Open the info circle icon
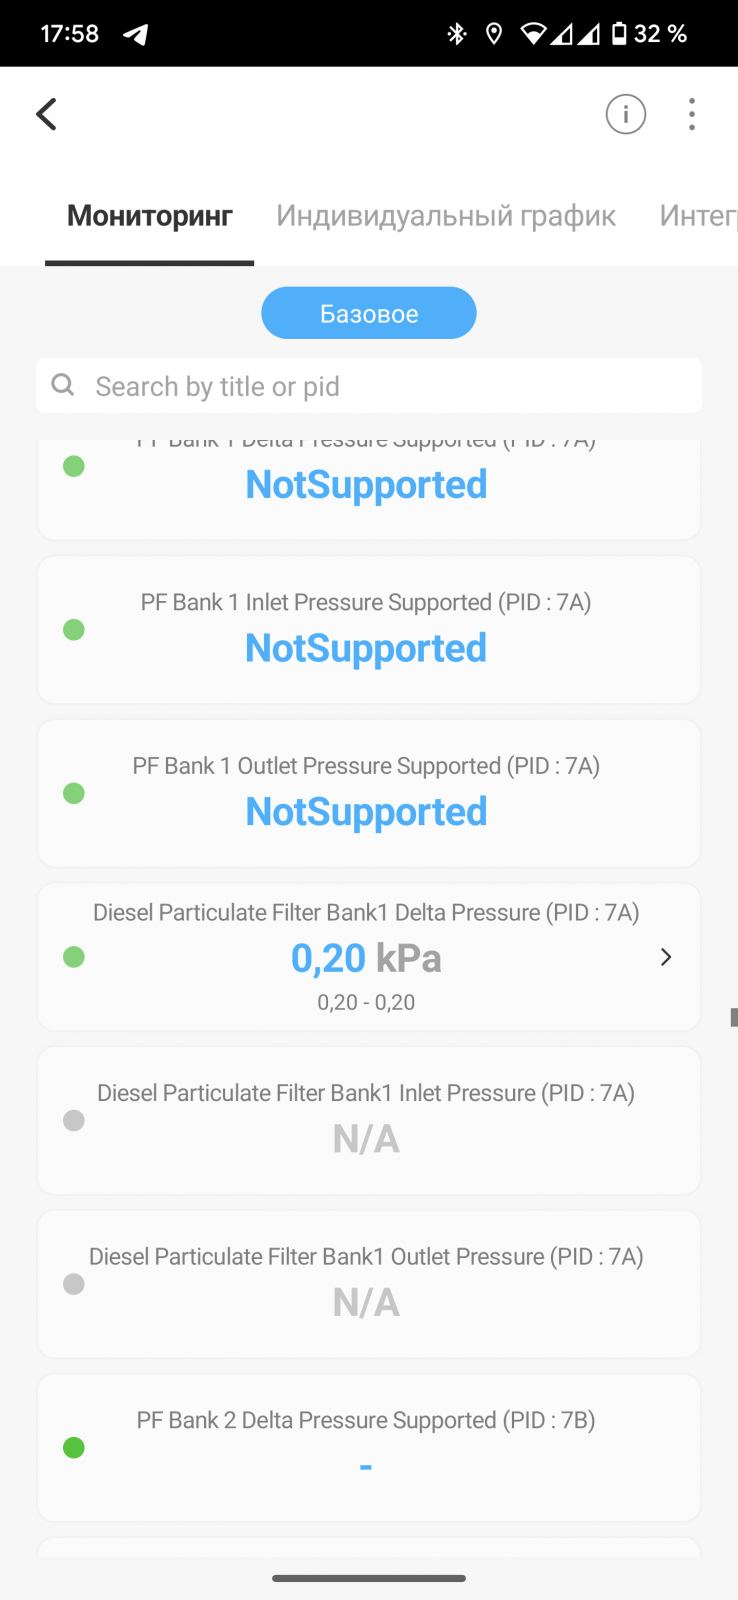Image resolution: width=738 pixels, height=1600 pixels. [625, 114]
